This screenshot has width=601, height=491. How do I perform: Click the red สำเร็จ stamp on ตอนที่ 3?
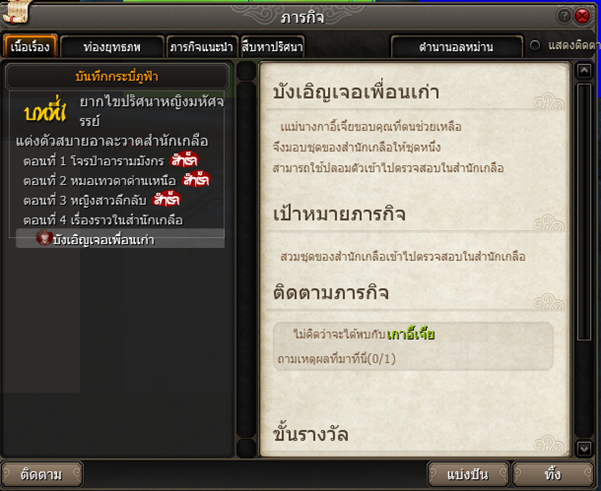166,199
